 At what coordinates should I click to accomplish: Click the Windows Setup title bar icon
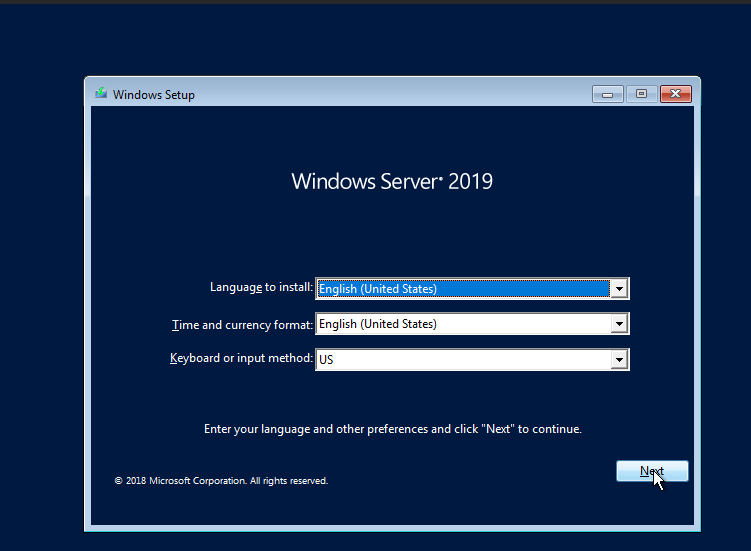click(x=100, y=94)
